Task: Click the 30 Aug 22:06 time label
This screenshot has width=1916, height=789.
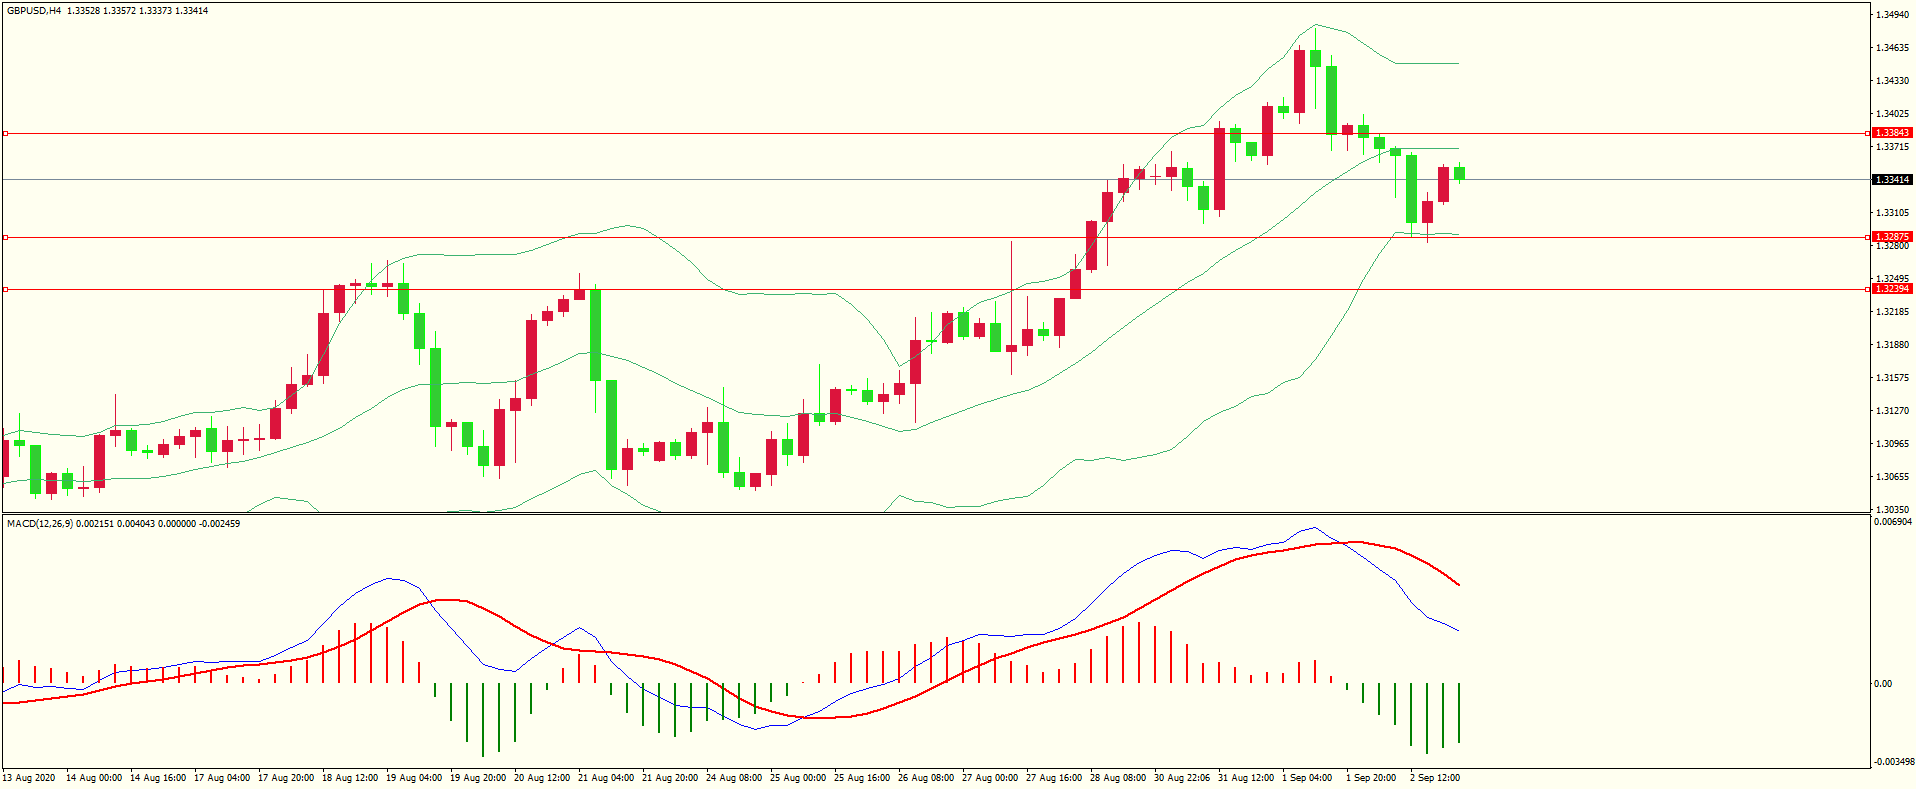Action: coord(1182,778)
